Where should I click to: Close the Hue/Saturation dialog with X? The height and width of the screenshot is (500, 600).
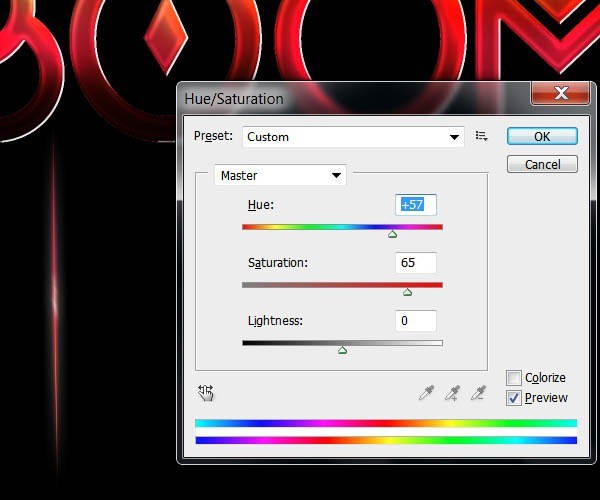[559, 94]
